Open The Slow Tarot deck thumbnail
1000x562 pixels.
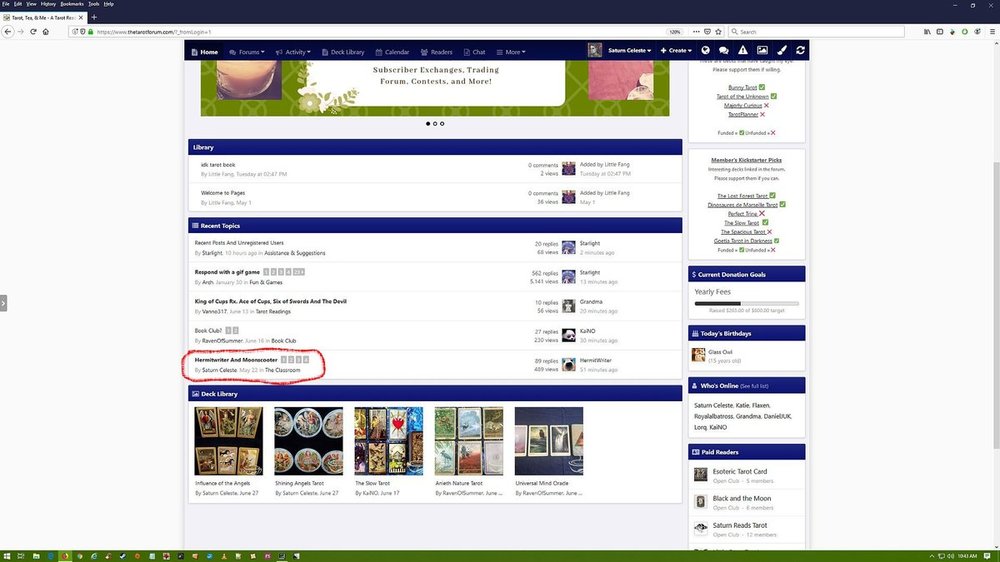pyautogui.click(x=388, y=440)
